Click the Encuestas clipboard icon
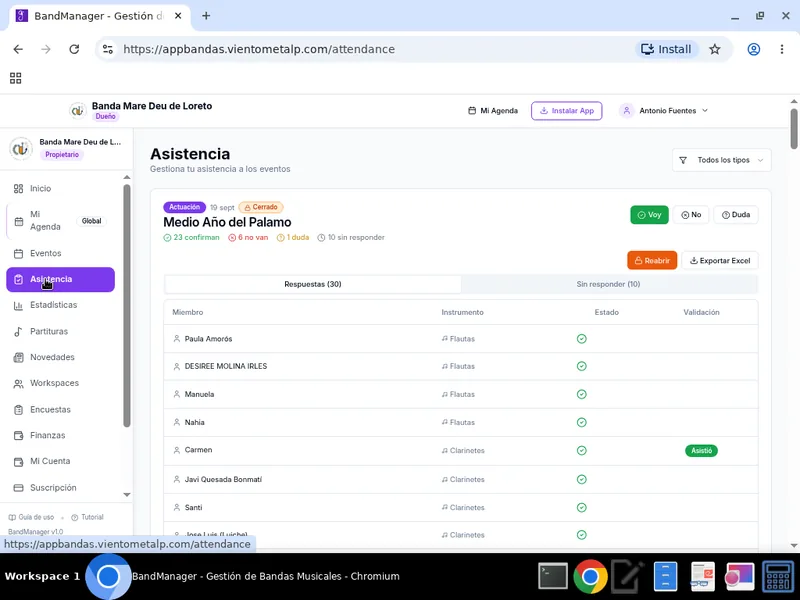This screenshot has height=600, width=800. click(18, 410)
